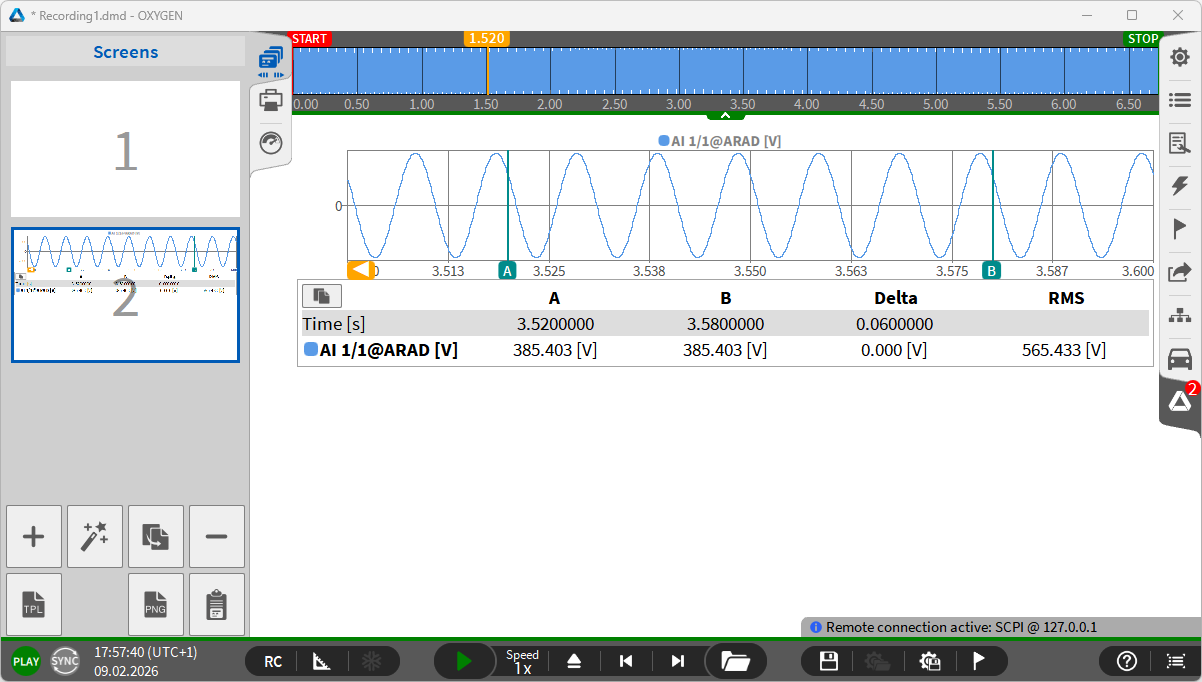Toggle the RC remote control button
The image size is (1202, 682).
tap(273, 661)
